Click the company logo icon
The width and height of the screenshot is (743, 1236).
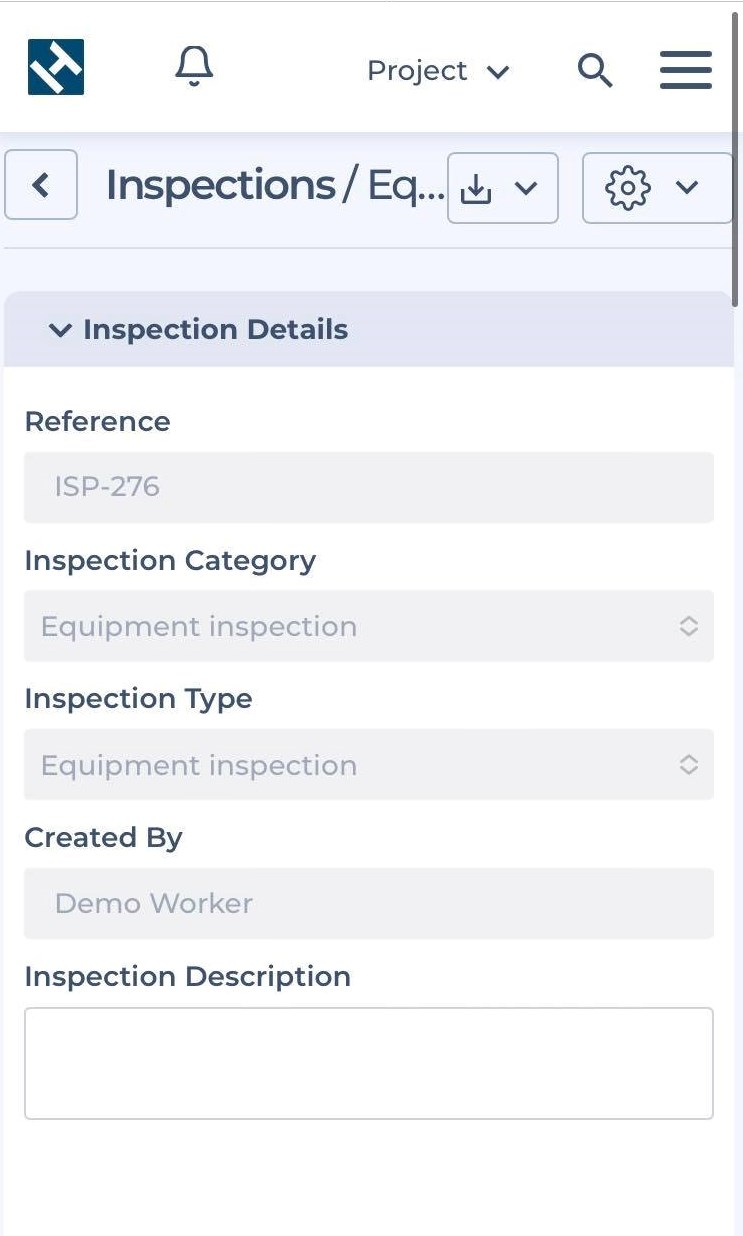[56, 67]
